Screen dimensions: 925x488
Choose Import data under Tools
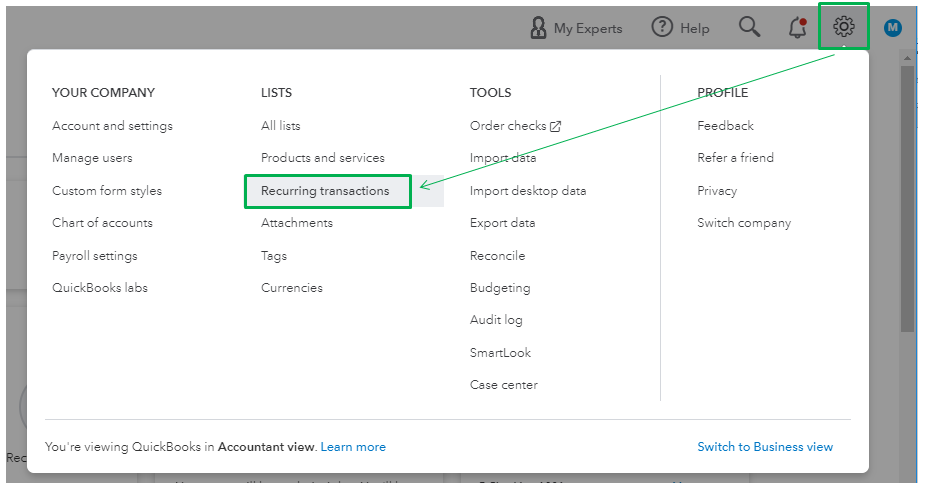(x=502, y=158)
